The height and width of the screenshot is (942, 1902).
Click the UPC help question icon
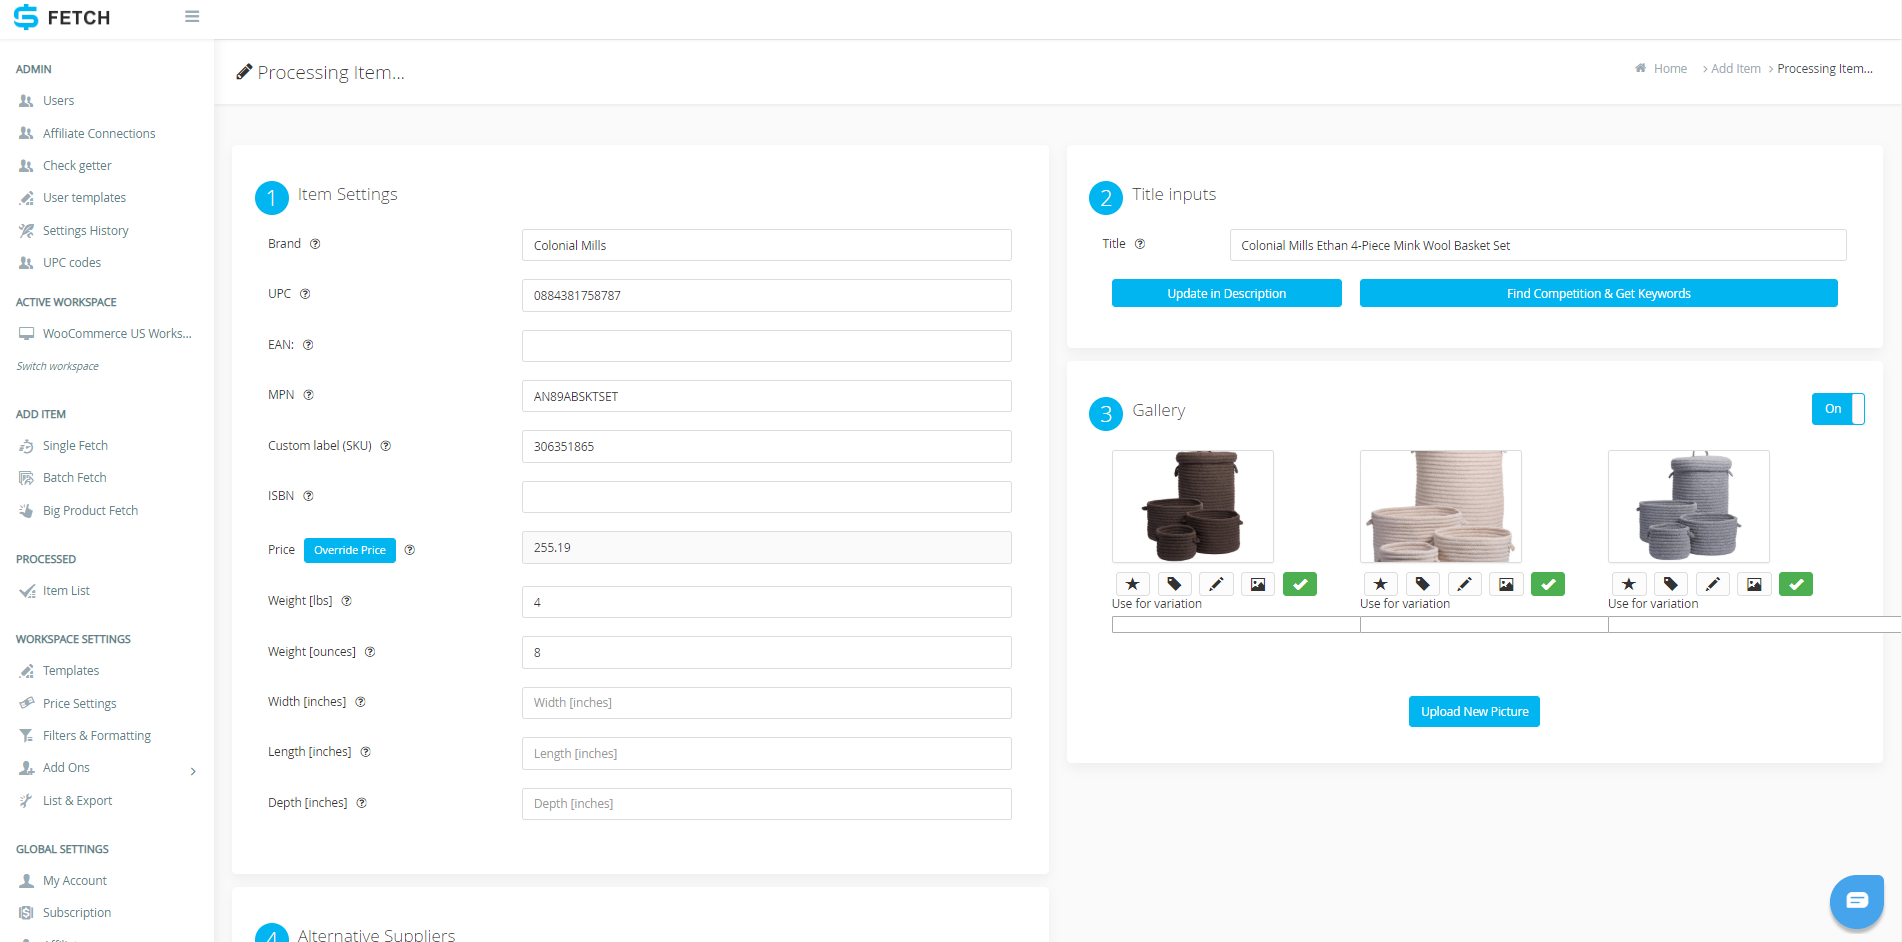[x=305, y=294]
